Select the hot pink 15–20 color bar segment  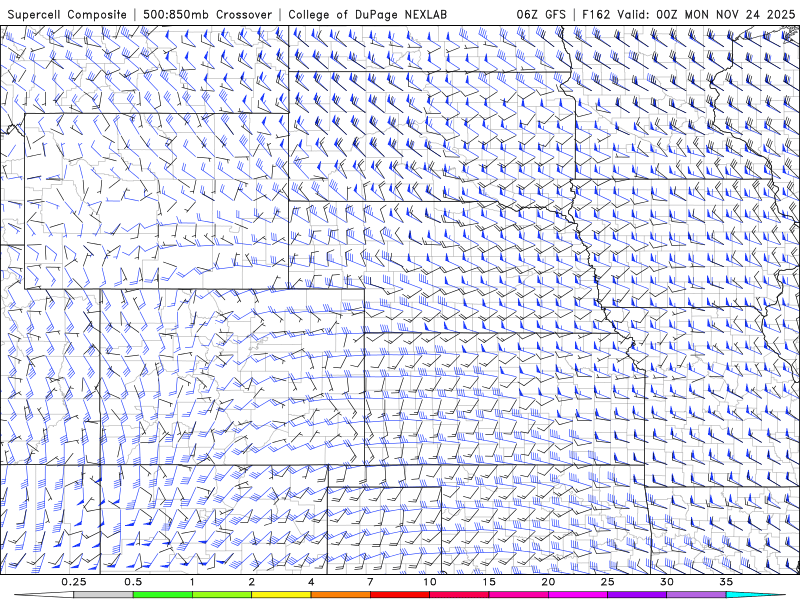(518, 595)
